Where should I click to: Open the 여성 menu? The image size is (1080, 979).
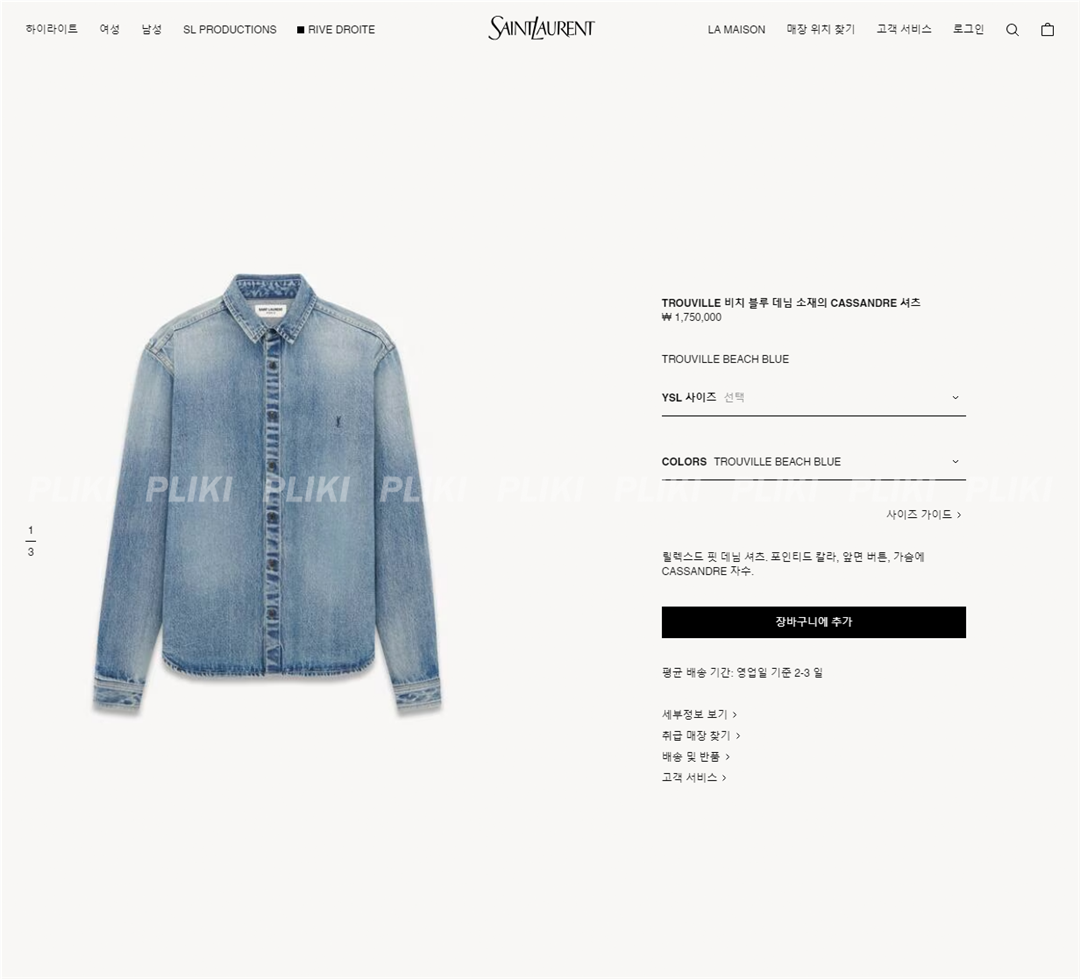pyautogui.click(x=110, y=29)
